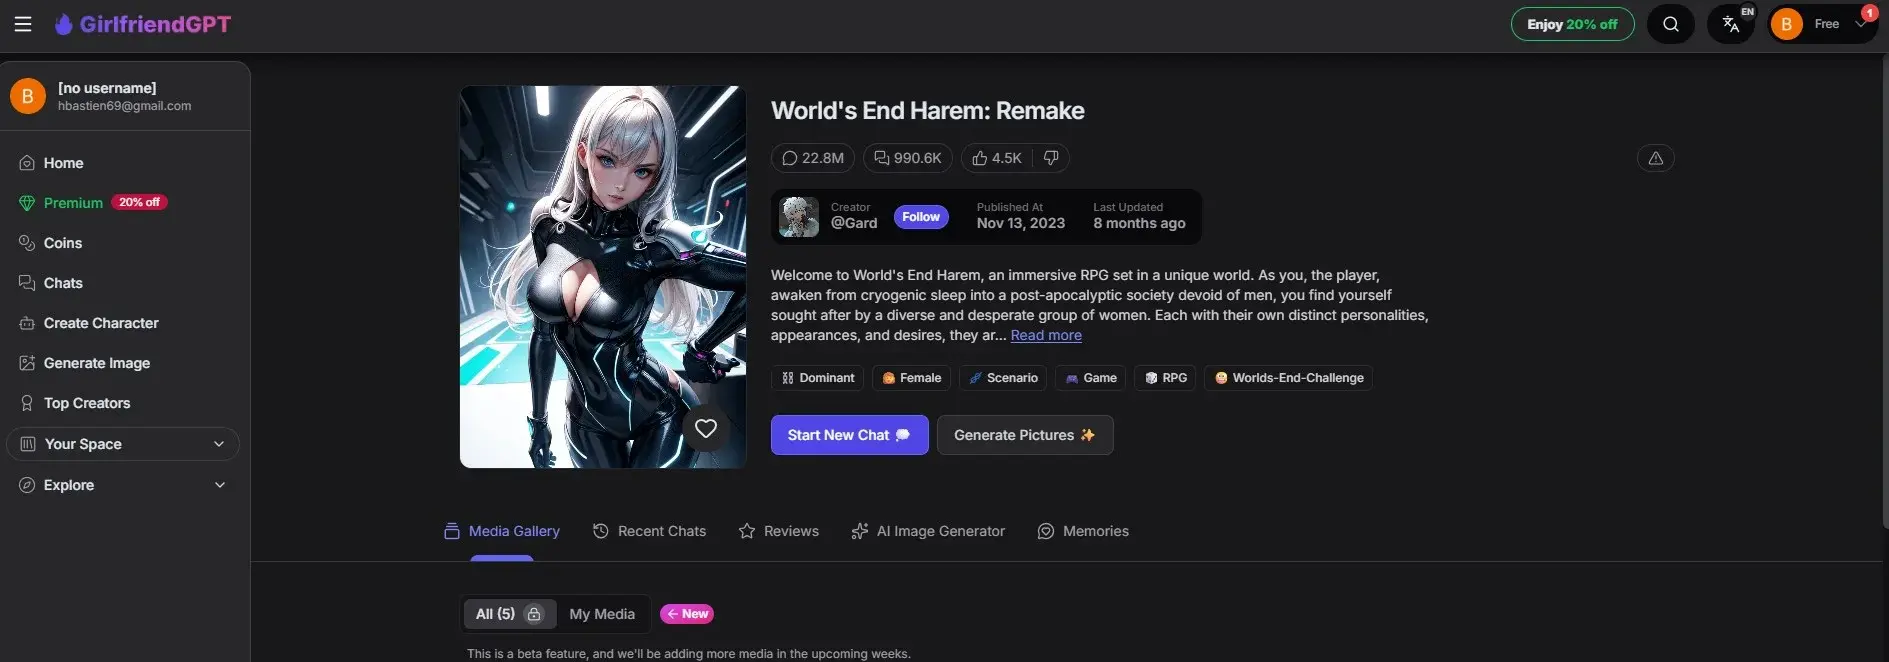Open the hamburger menu icon
1889x662 pixels.
tap(23, 24)
